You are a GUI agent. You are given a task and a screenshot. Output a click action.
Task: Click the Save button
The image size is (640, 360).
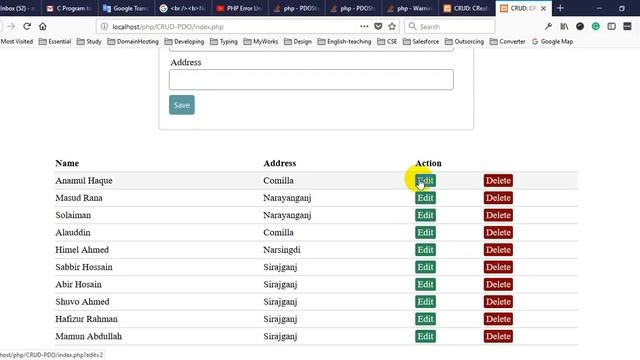[x=182, y=105]
